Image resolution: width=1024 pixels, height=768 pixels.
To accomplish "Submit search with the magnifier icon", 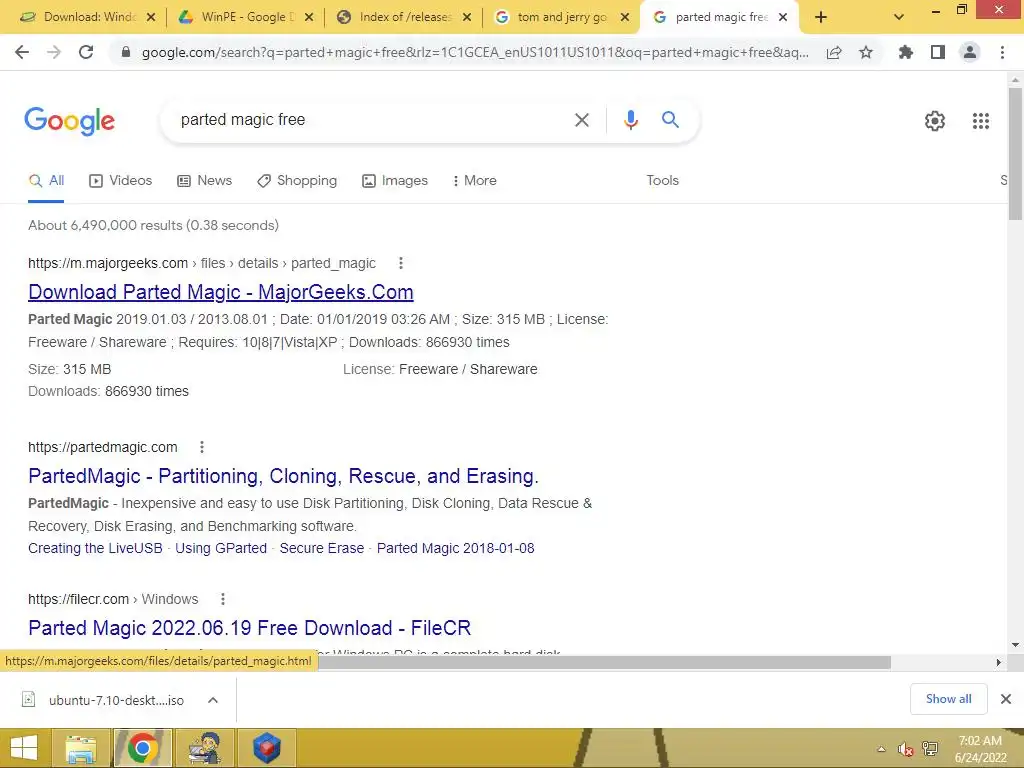I will click(670, 120).
